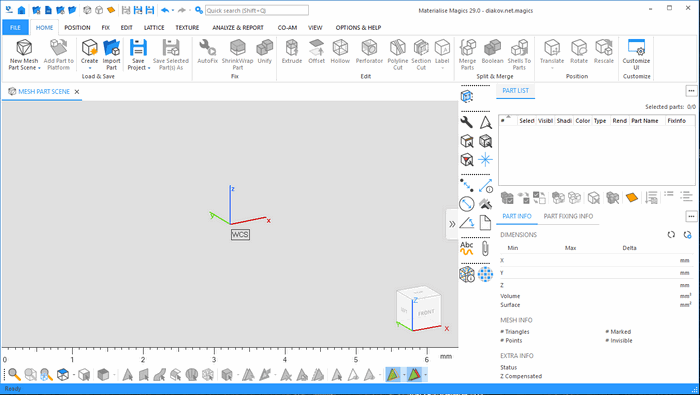Open the FILE menu button
700x395 pixels.
(15, 28)
